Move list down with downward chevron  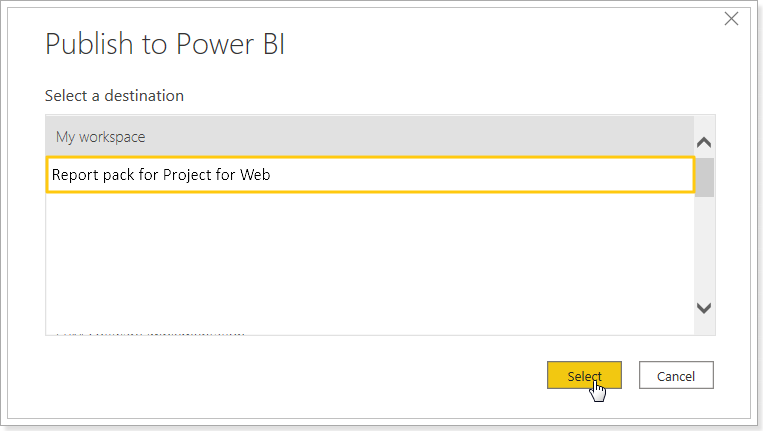click(x=704, y=307)
